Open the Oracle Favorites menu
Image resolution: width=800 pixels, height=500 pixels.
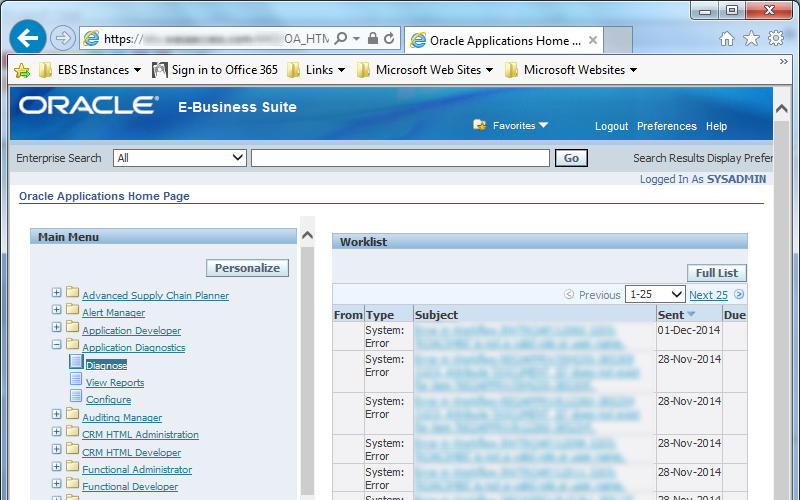tap(511, 126)
